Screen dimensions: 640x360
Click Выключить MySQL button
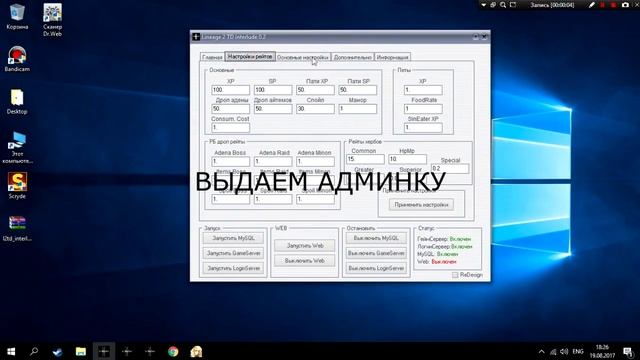(376, 238)
